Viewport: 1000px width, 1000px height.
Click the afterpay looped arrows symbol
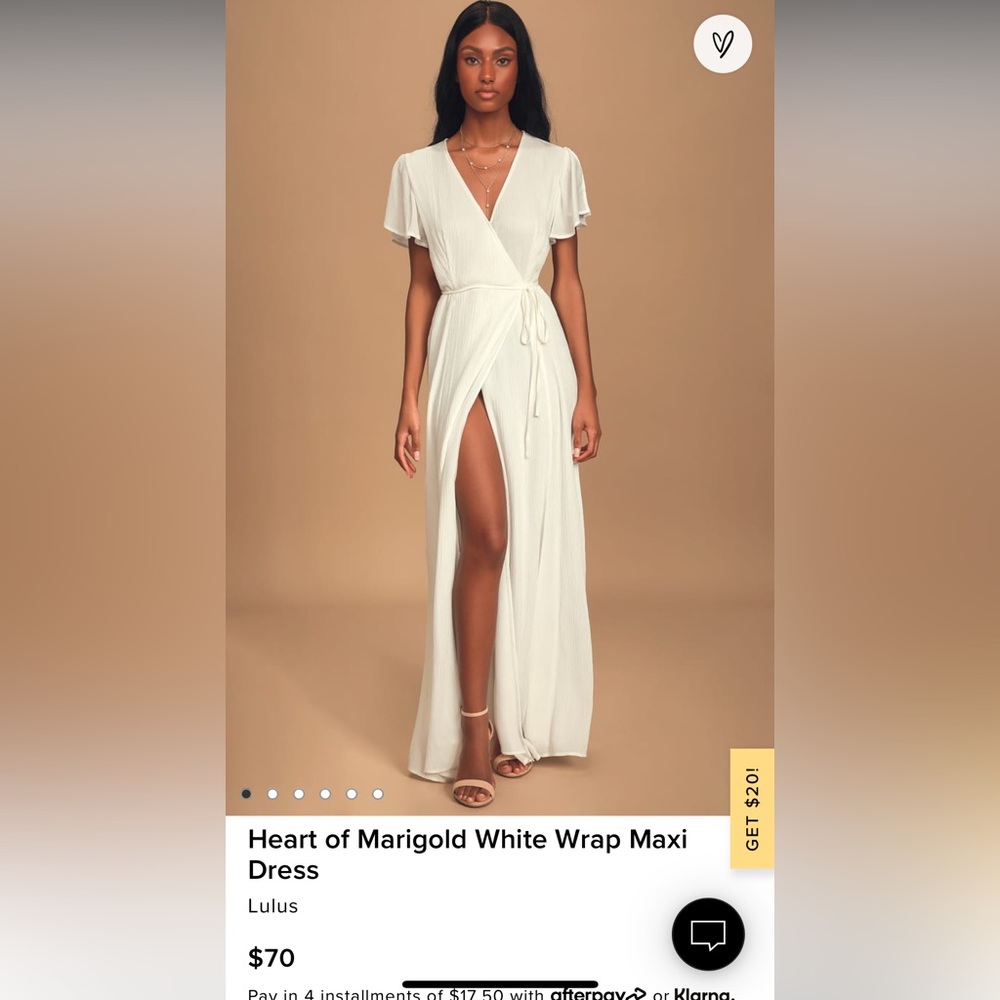pyautogui.click(x=635, y=994)
